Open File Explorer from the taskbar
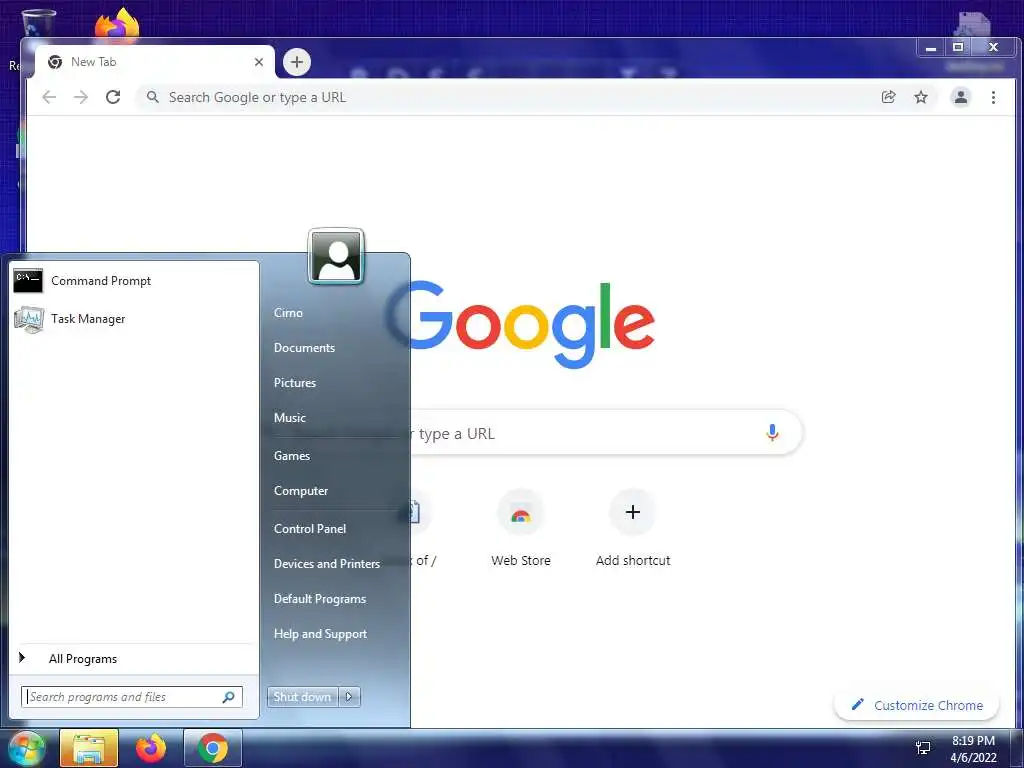The height and width of the screenshot is (768, 1024). (89, 748)
